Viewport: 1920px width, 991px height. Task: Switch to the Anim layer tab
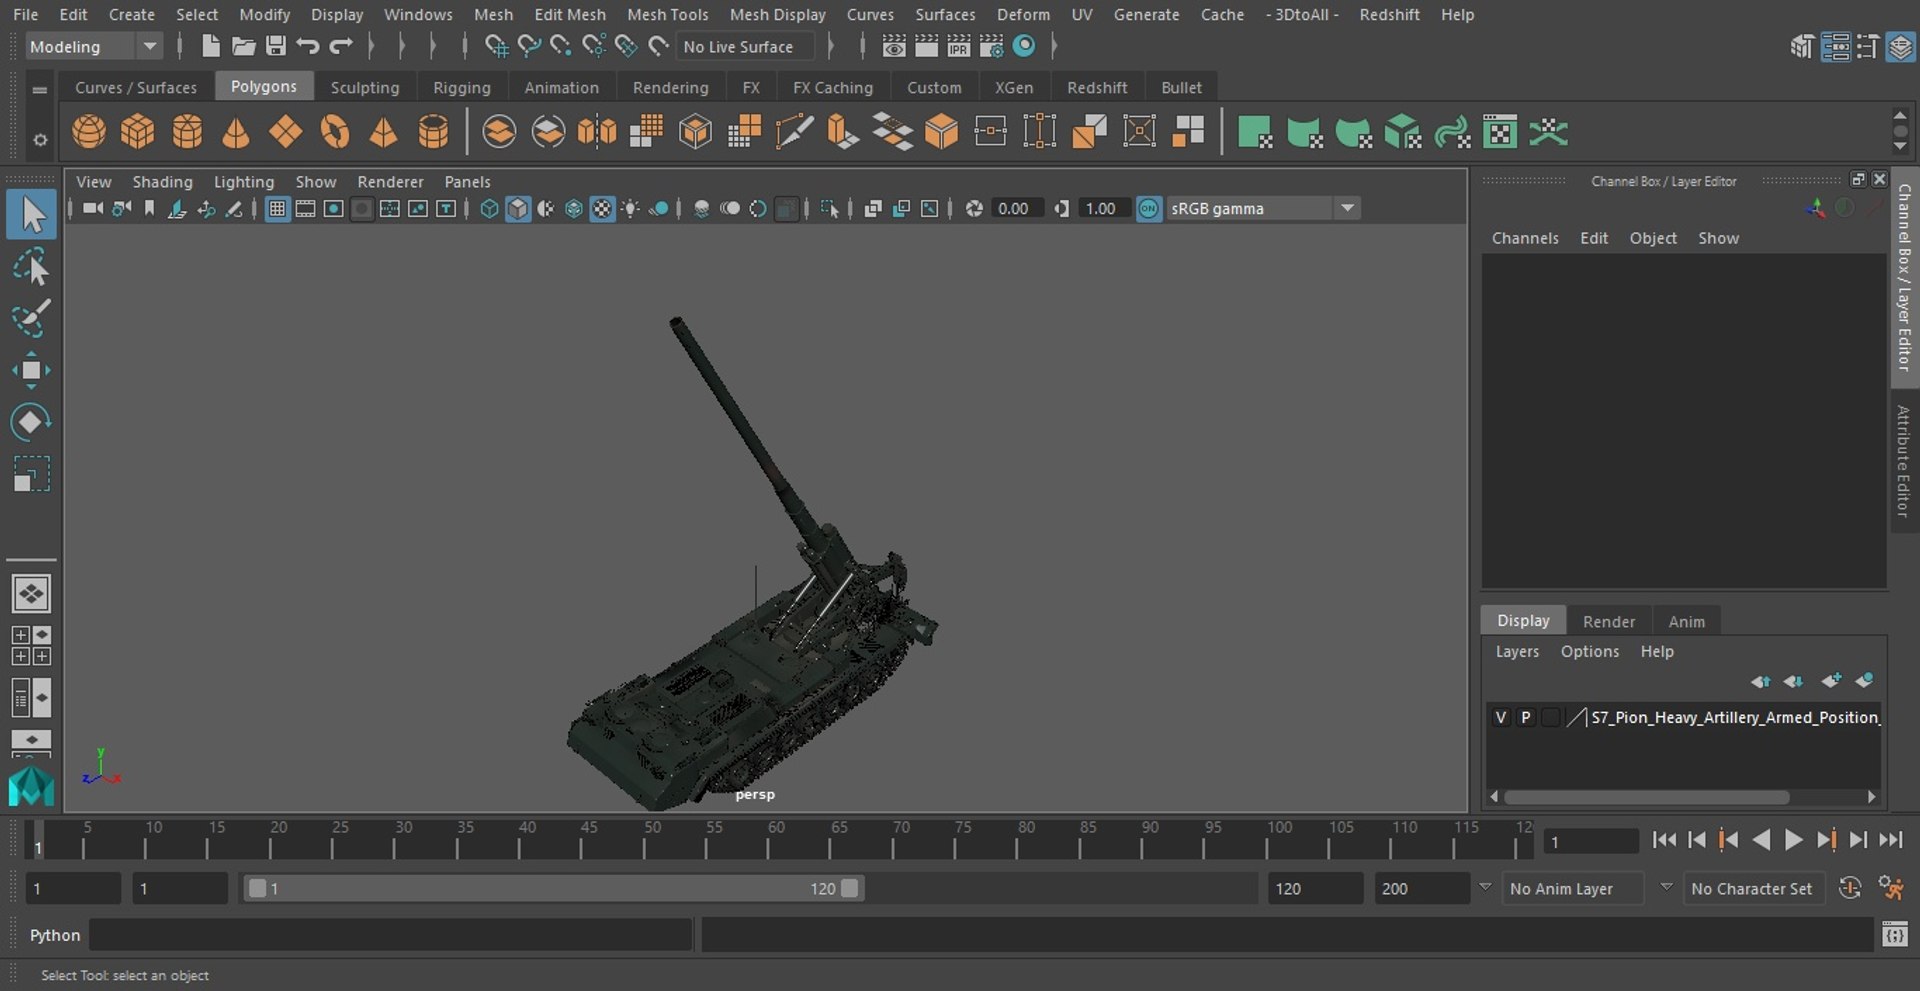[x=1686, y=621]
